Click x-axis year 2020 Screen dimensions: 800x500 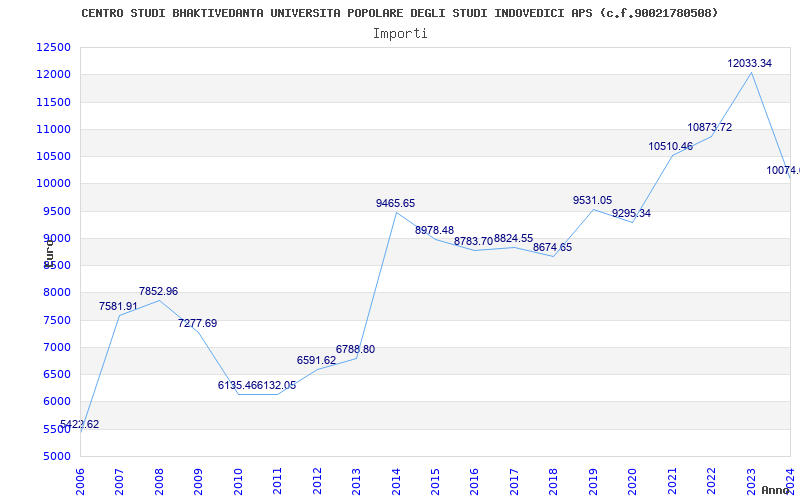click(x=632, y=481)
